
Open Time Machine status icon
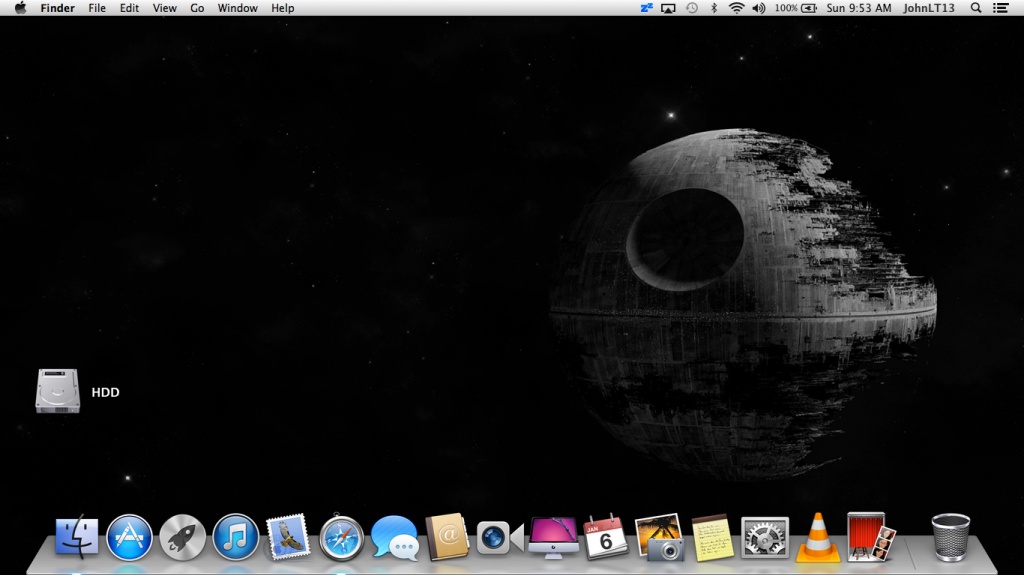(692, 8)
